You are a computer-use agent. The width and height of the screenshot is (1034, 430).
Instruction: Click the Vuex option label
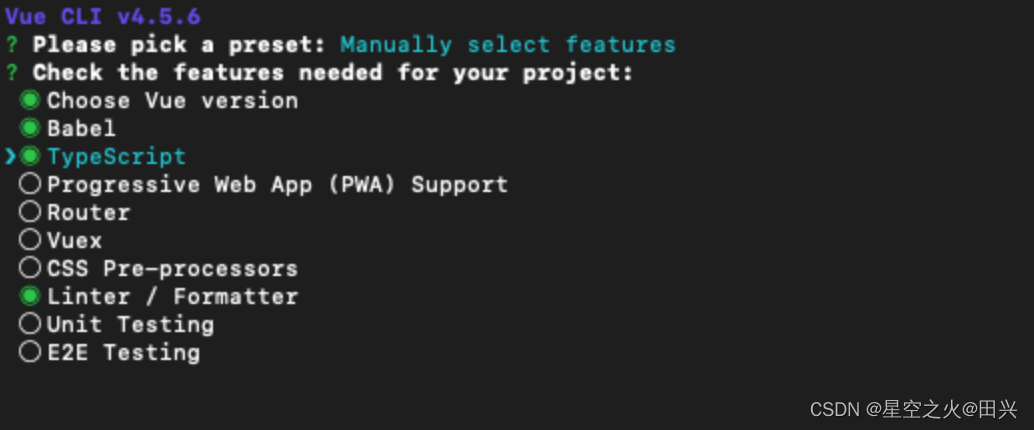click(x=74, y=240)
